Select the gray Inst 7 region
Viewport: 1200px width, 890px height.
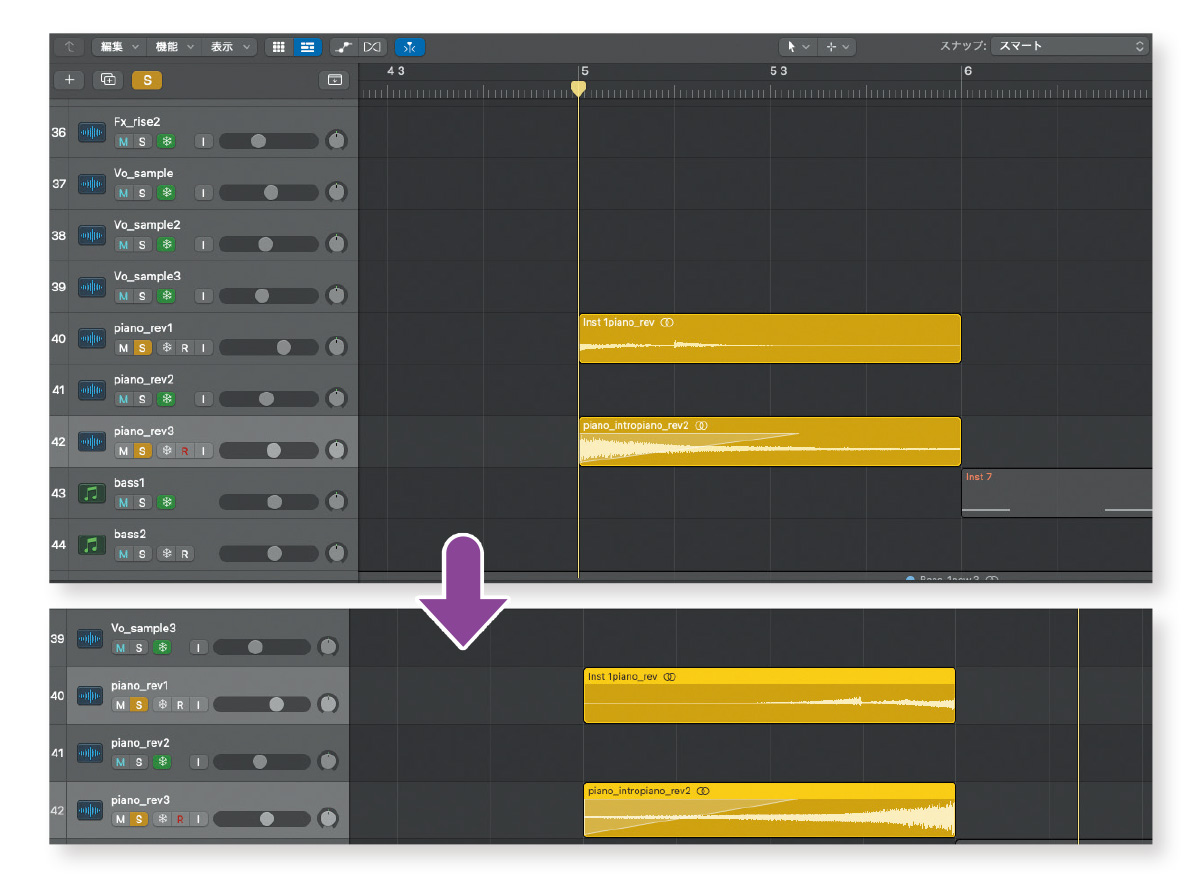[1057, 493]
